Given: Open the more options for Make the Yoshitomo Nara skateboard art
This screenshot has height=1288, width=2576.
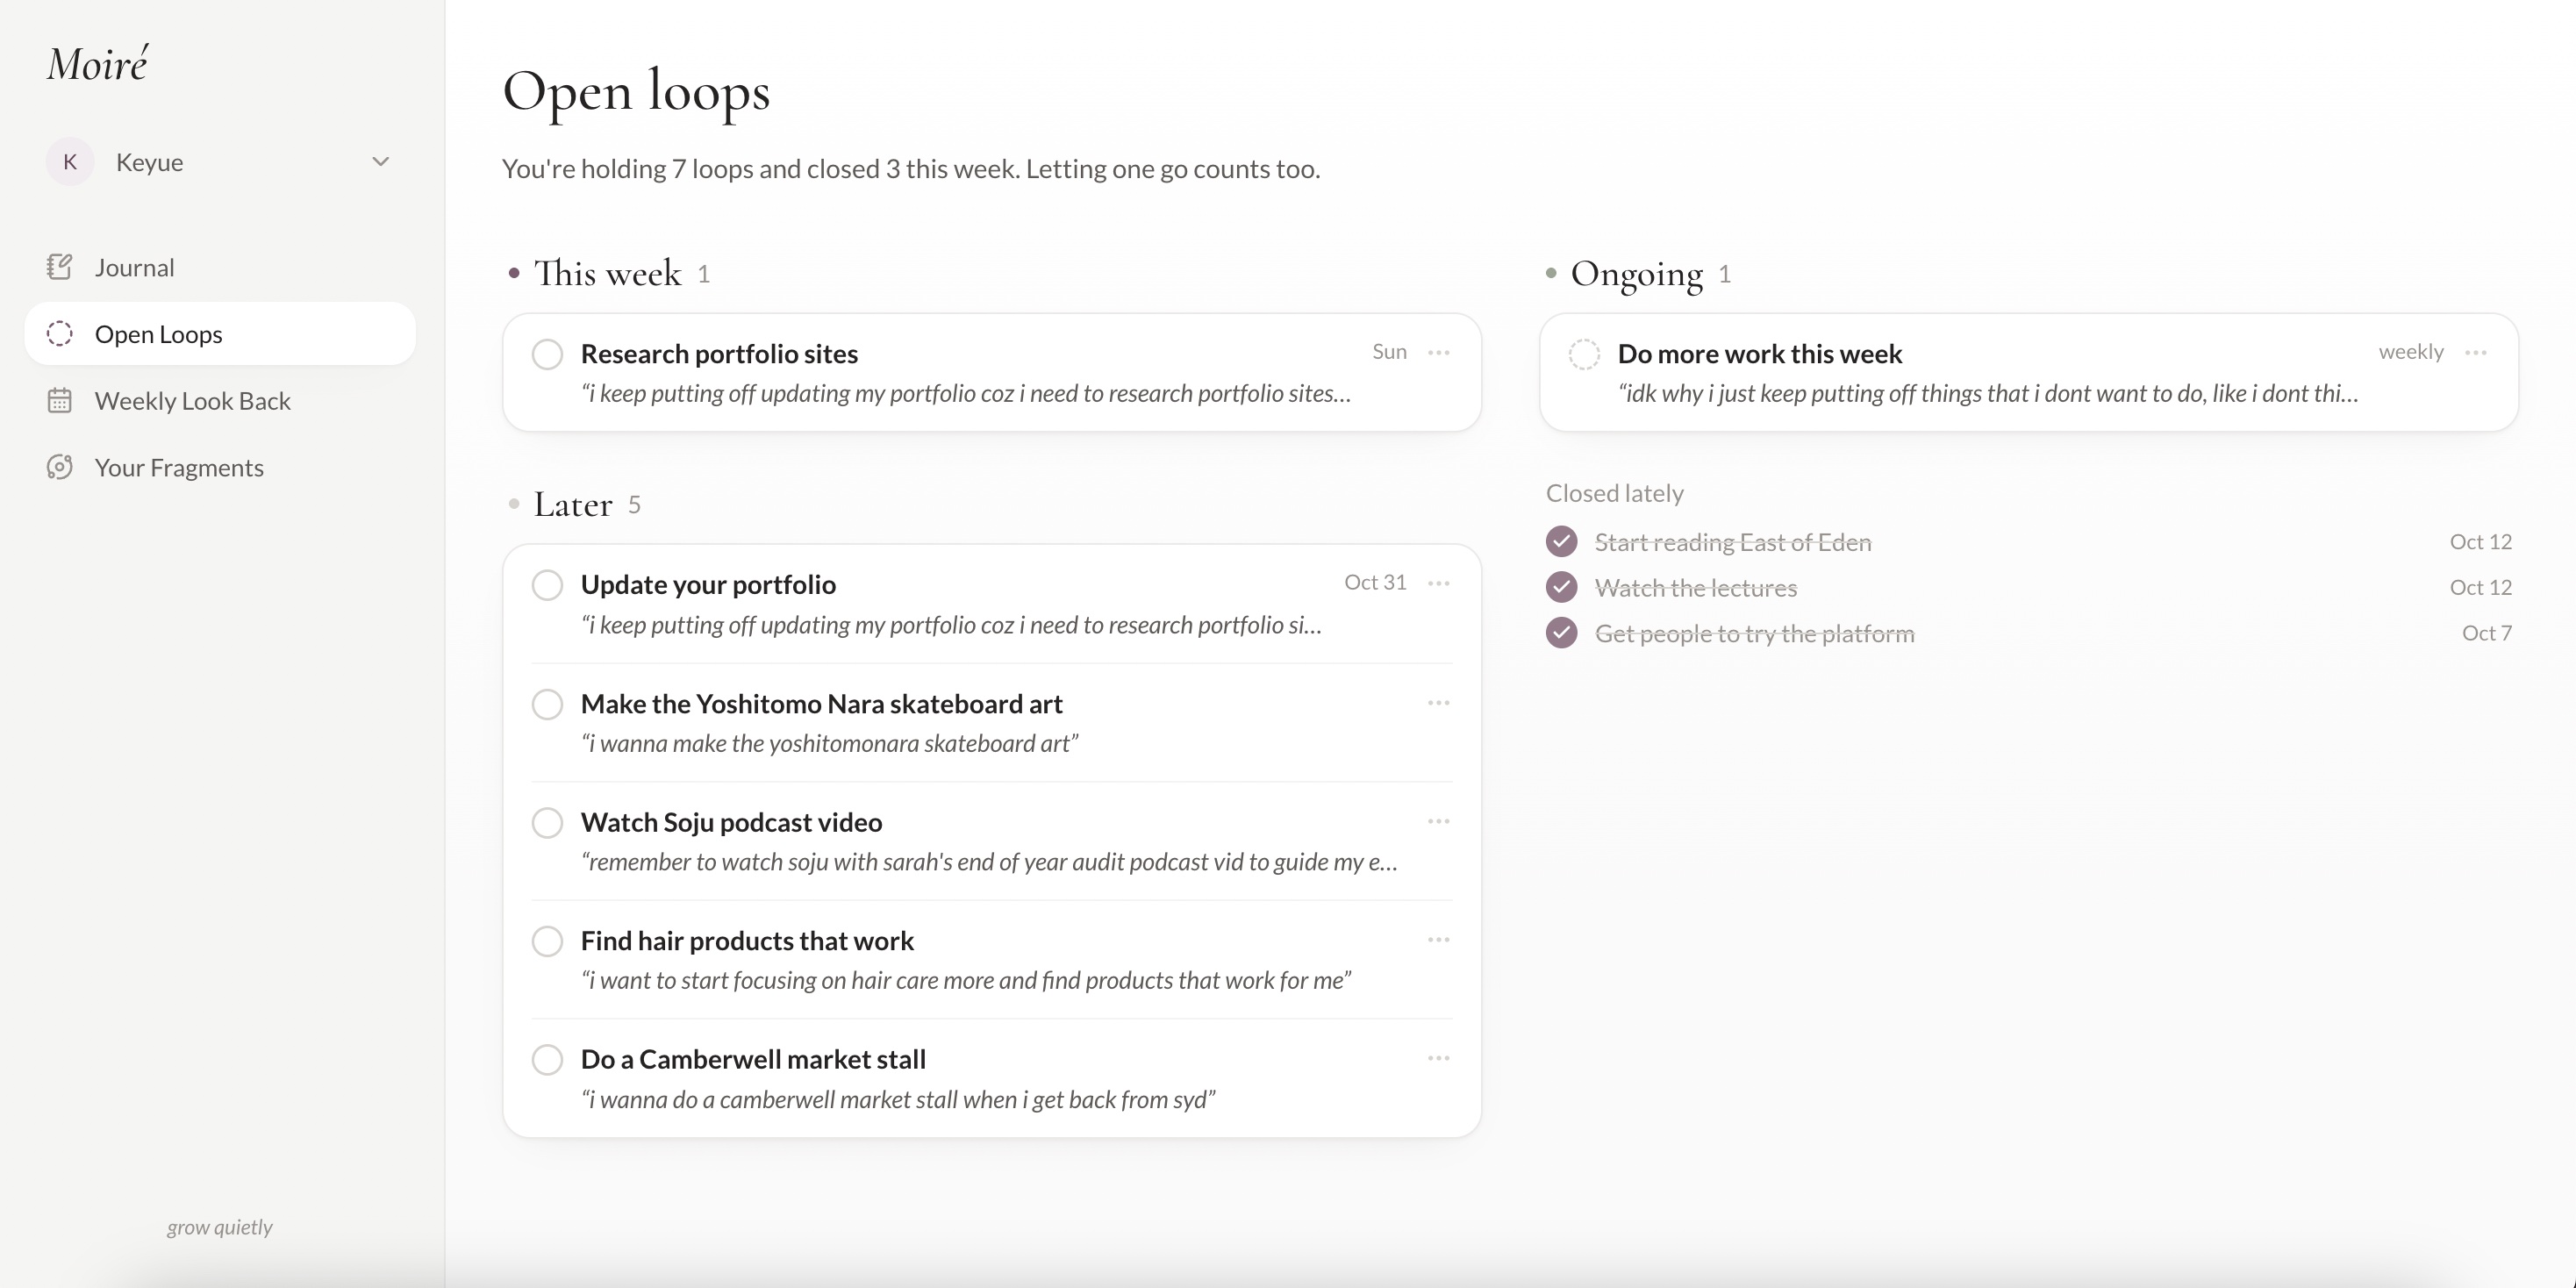Looking at the screenshot, I should coord(1438,703).
